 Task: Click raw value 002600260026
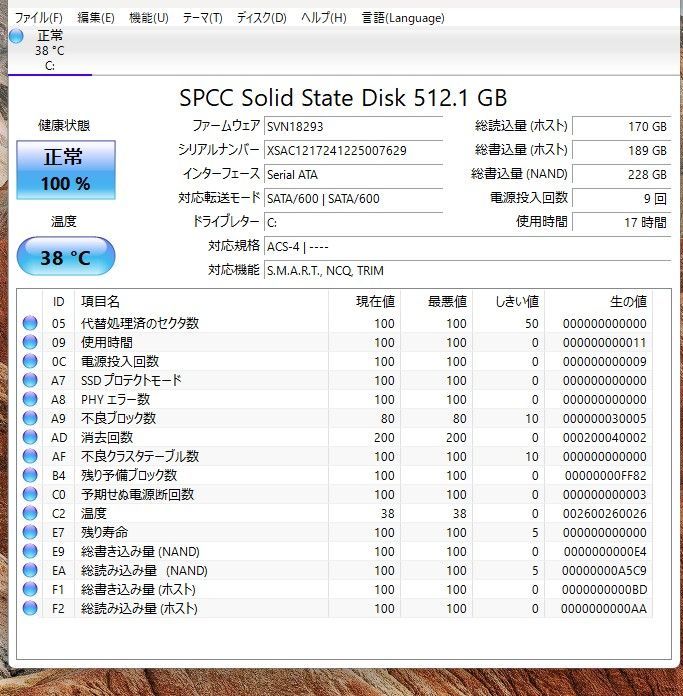click(604, 514)
